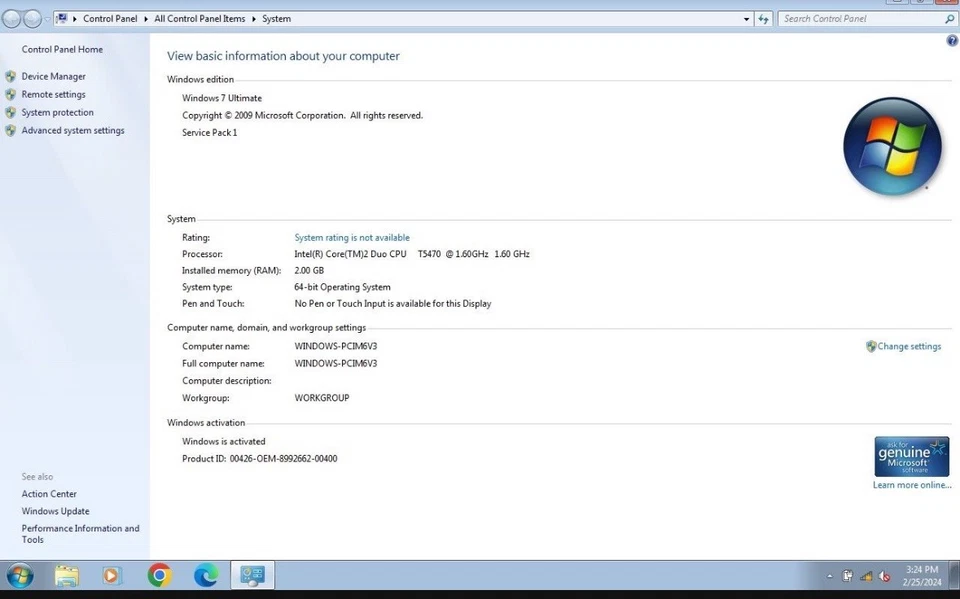Navigate to All Control Panel Items breadcrumb
960x599 pixels.
199,18
